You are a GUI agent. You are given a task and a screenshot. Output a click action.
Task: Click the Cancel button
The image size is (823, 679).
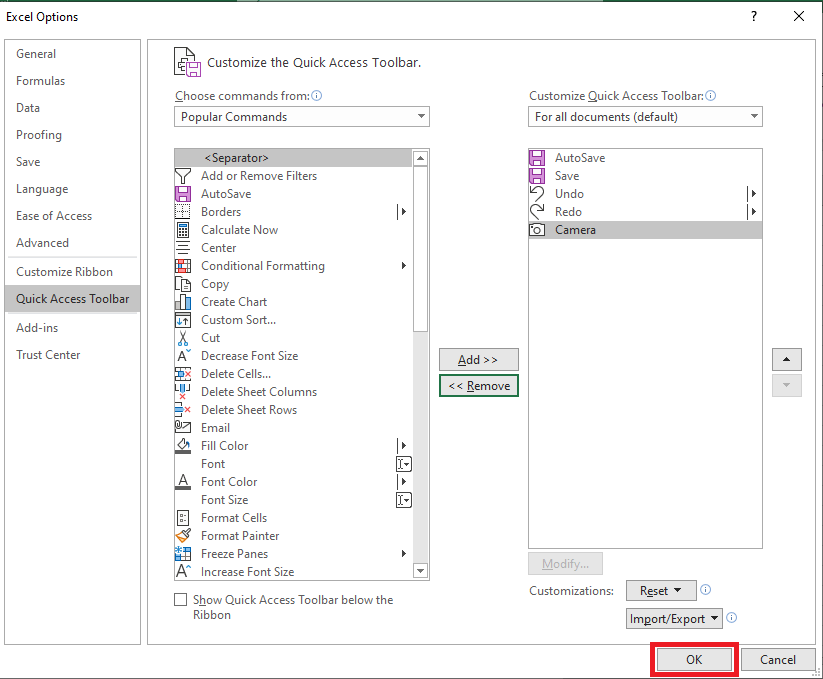pyautogui.click(x=778, y=660)
